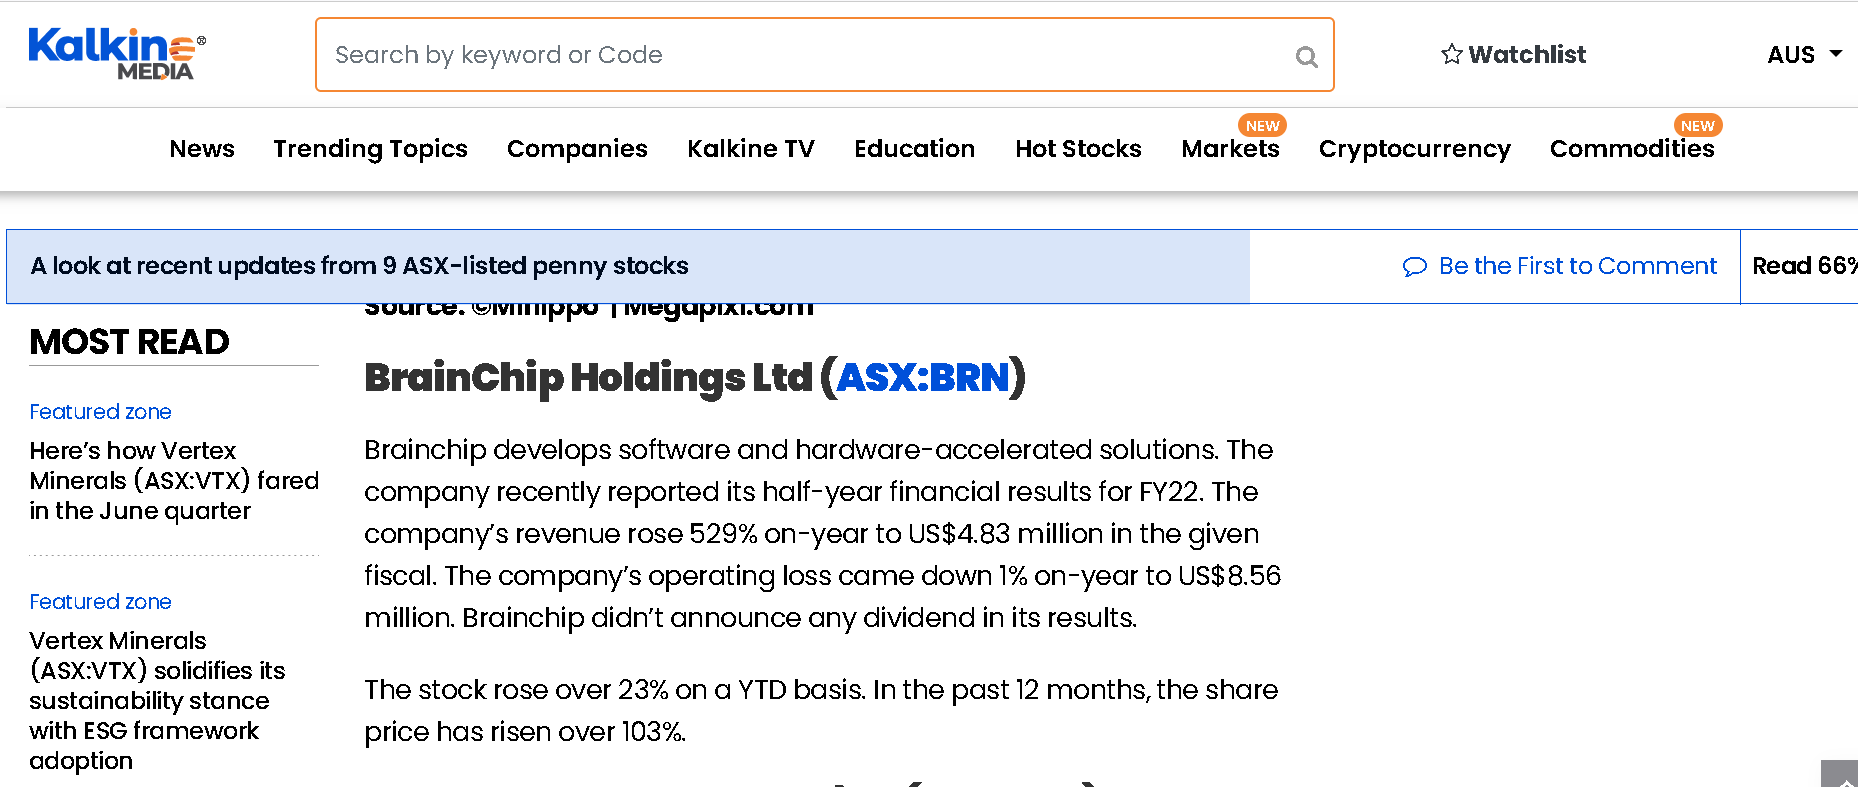Open Kalkine TV
This screenshot has width=1858, height=787.
(x=751, y=149)
